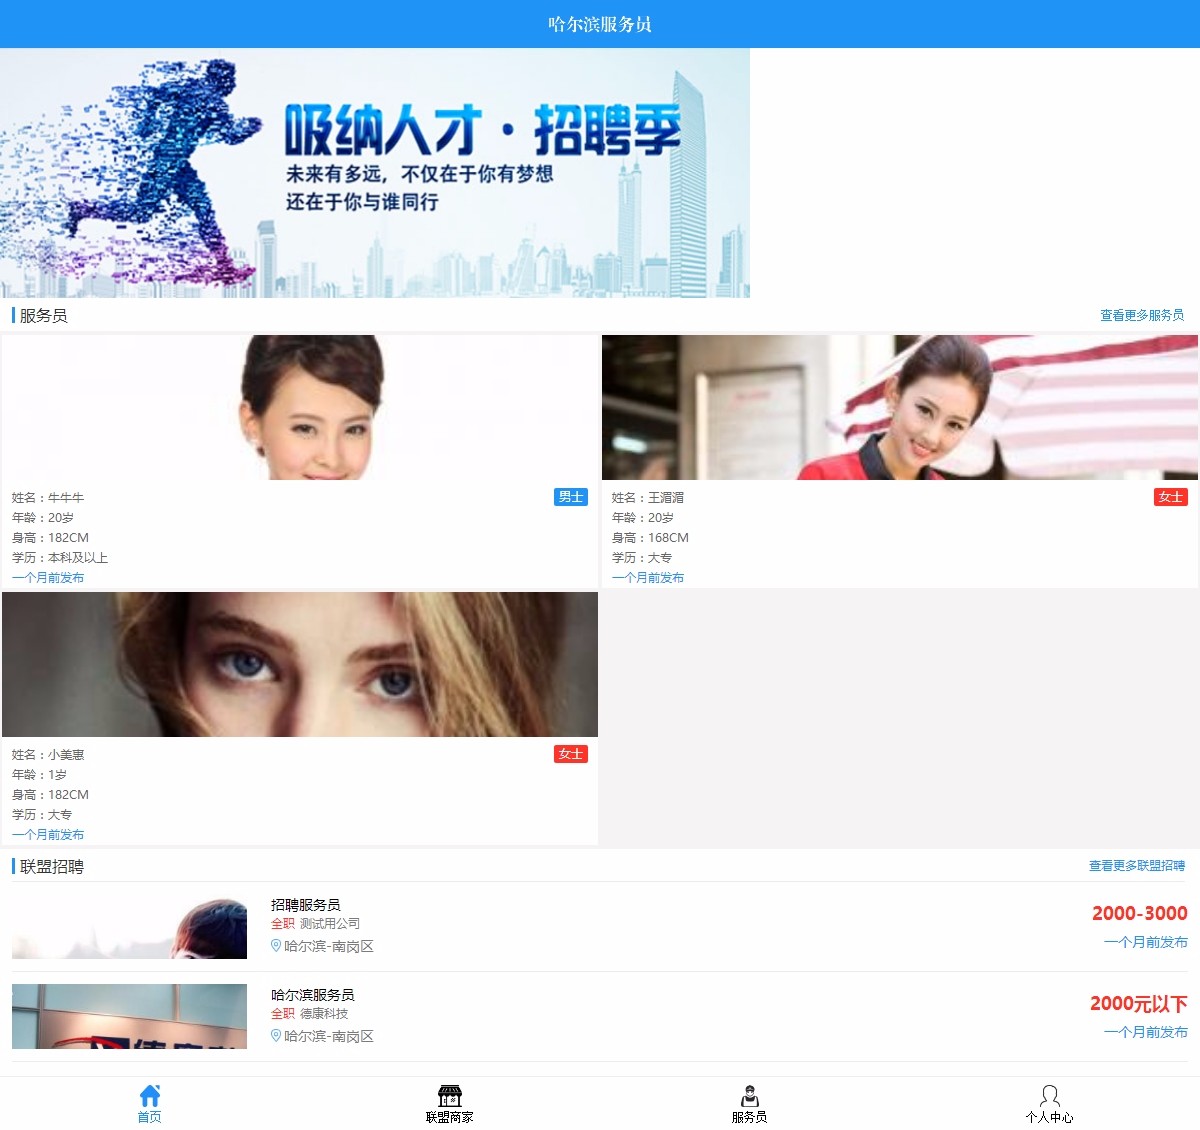Click the 男士 tag on 牛牛牛's card
This screenshot has width=1200, height=1130.
pos(571,497)
